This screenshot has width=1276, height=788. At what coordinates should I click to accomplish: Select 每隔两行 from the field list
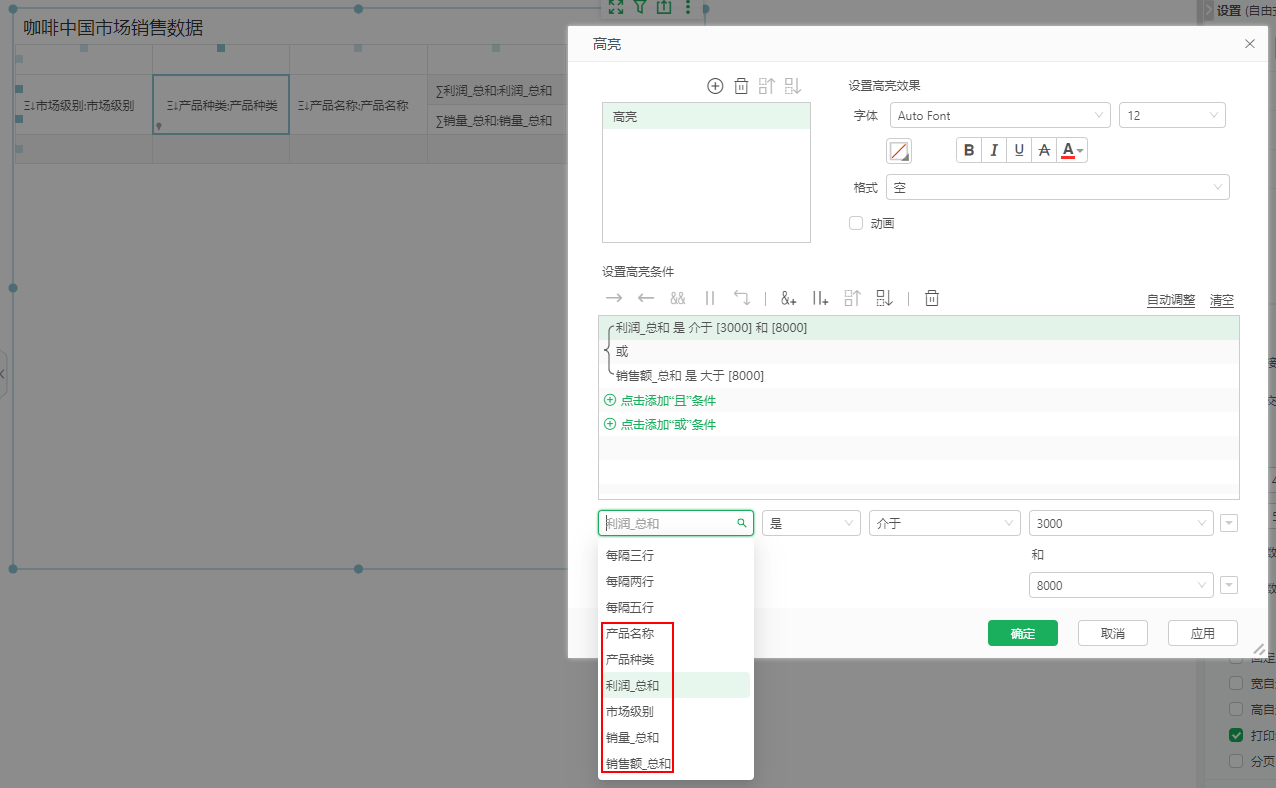675,581
